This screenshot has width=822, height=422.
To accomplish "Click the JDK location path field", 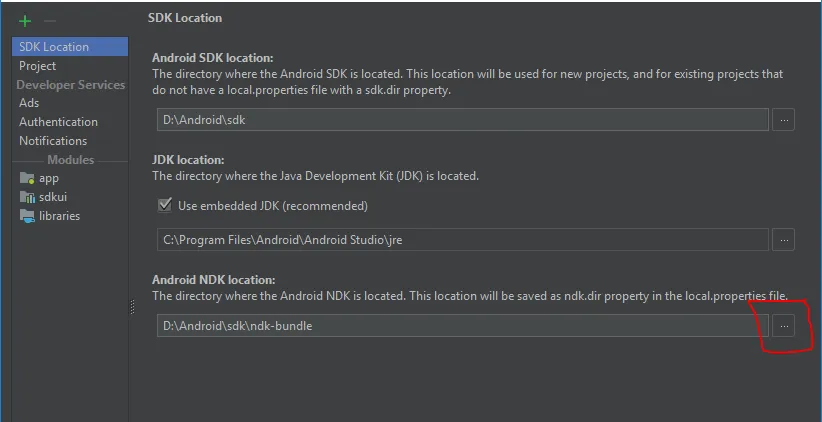I will (462, 240).
